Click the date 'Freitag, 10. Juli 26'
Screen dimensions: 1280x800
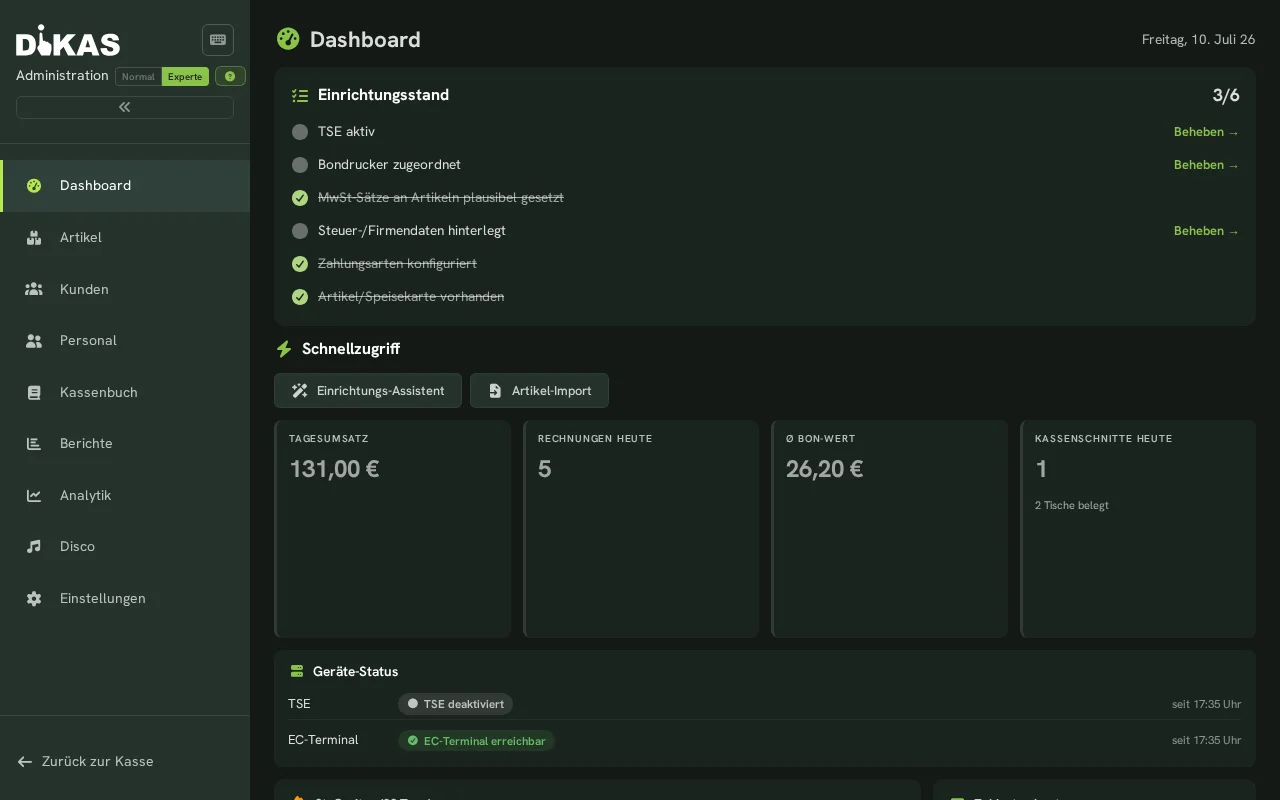tap(1198, 40)
